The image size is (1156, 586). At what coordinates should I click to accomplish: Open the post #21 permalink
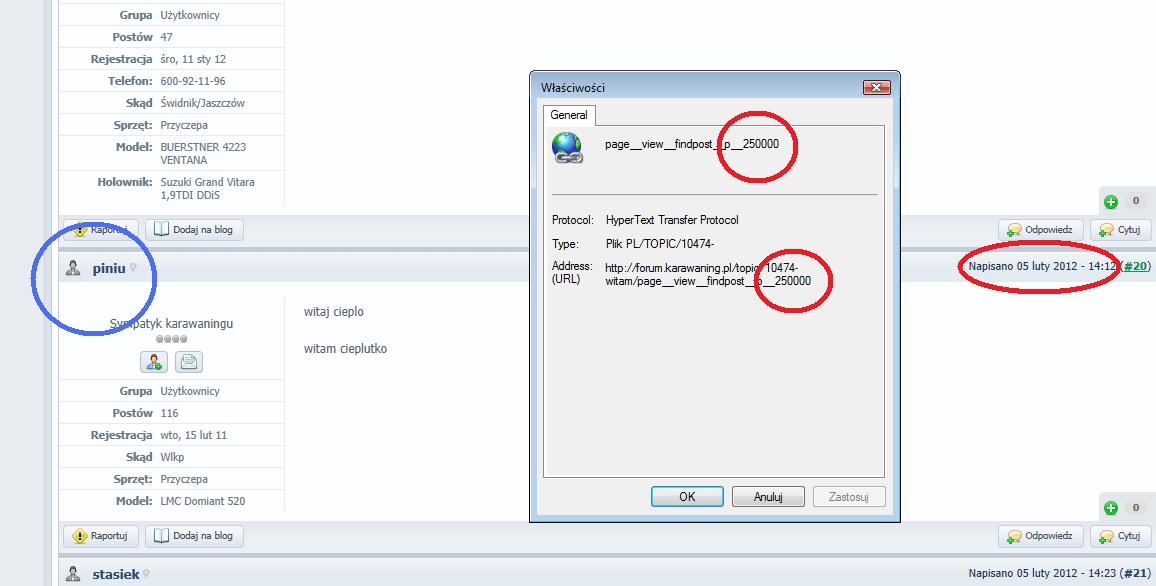click(x=1135, y=573)
